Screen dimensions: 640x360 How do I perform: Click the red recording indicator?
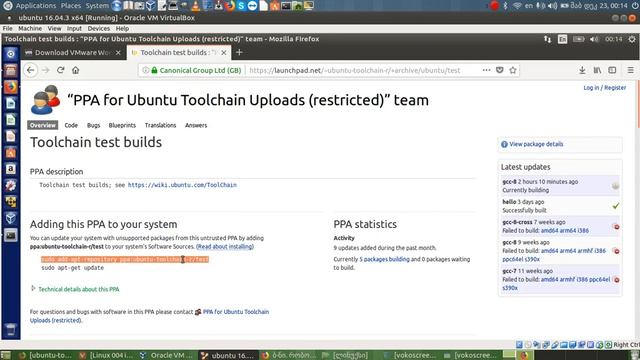coord(494,6)
